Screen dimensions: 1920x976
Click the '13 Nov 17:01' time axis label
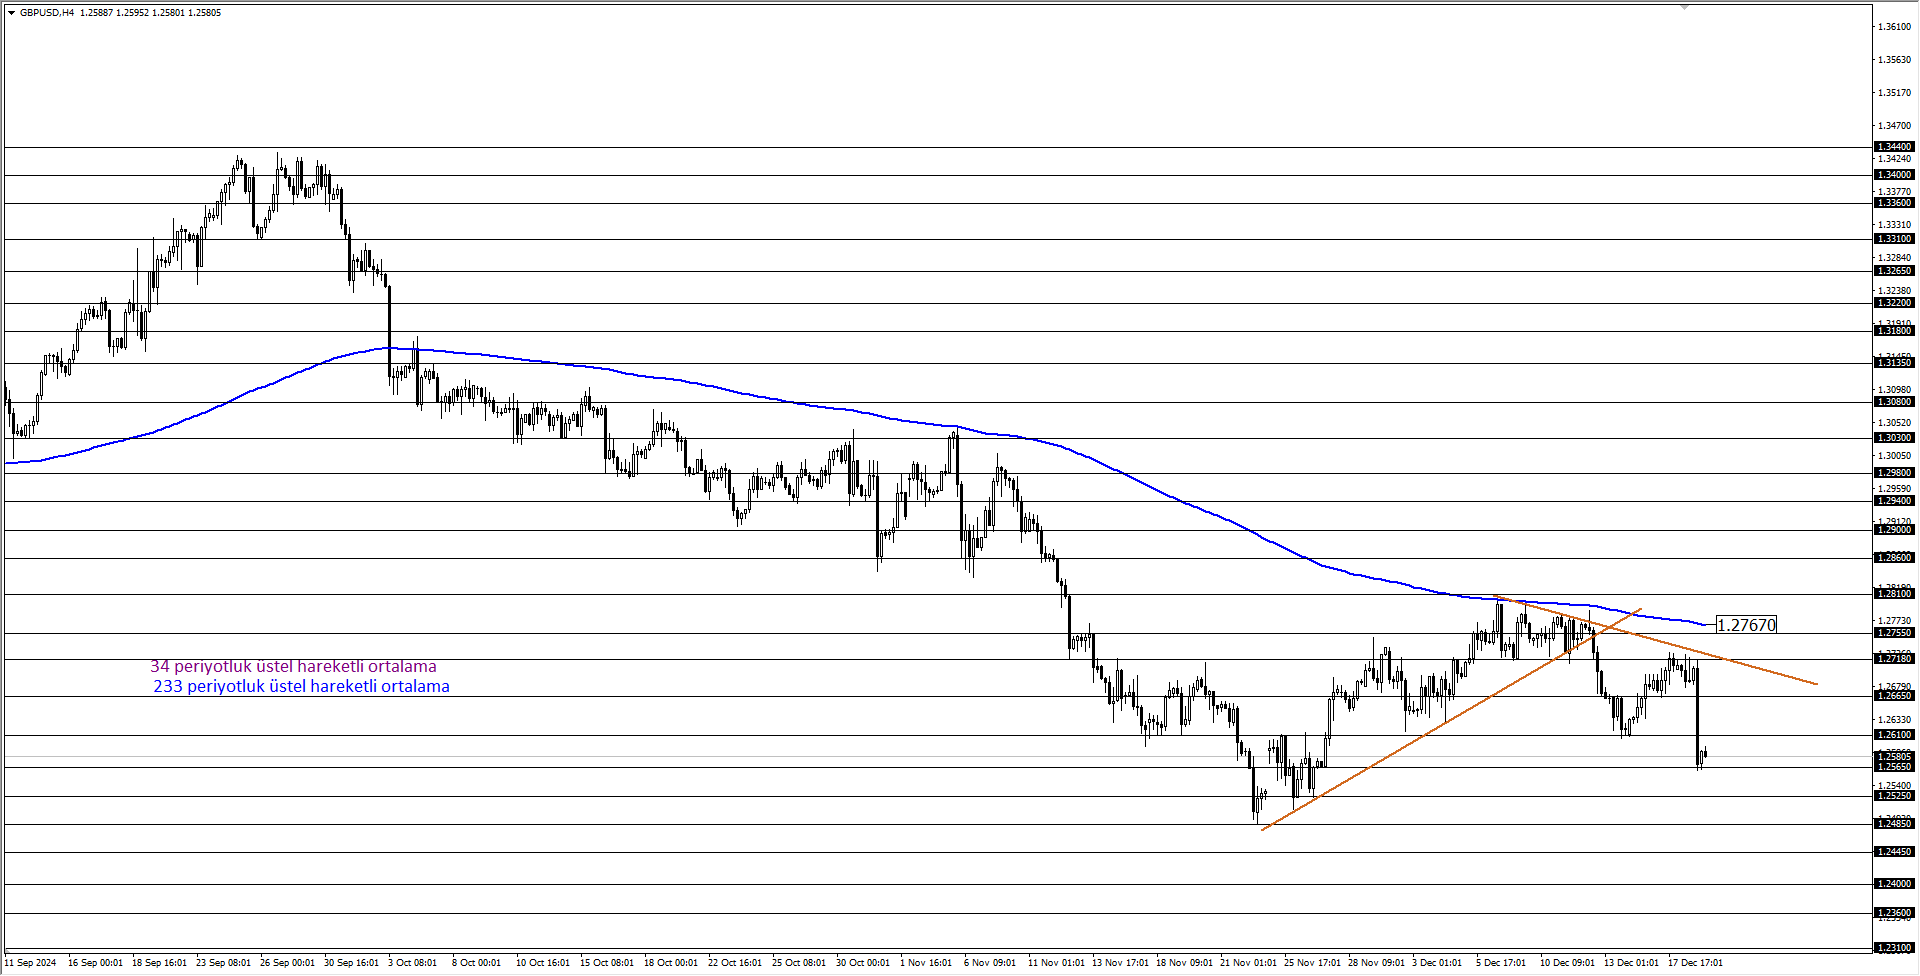click(1120, 963)
